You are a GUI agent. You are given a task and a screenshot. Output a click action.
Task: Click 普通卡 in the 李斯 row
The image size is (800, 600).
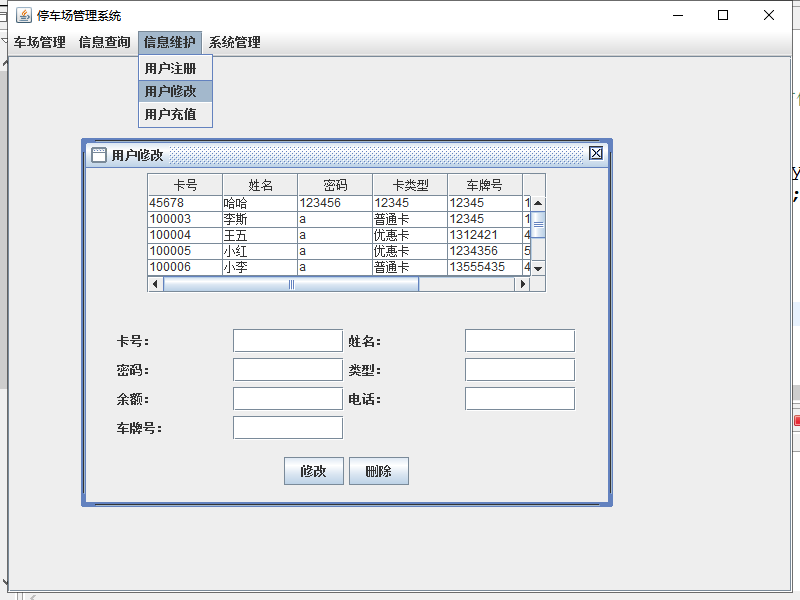[x=410, y=219]
